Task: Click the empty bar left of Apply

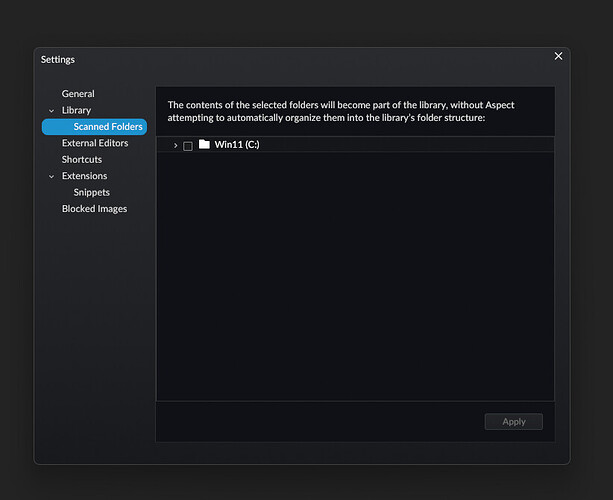Action: 315,421
